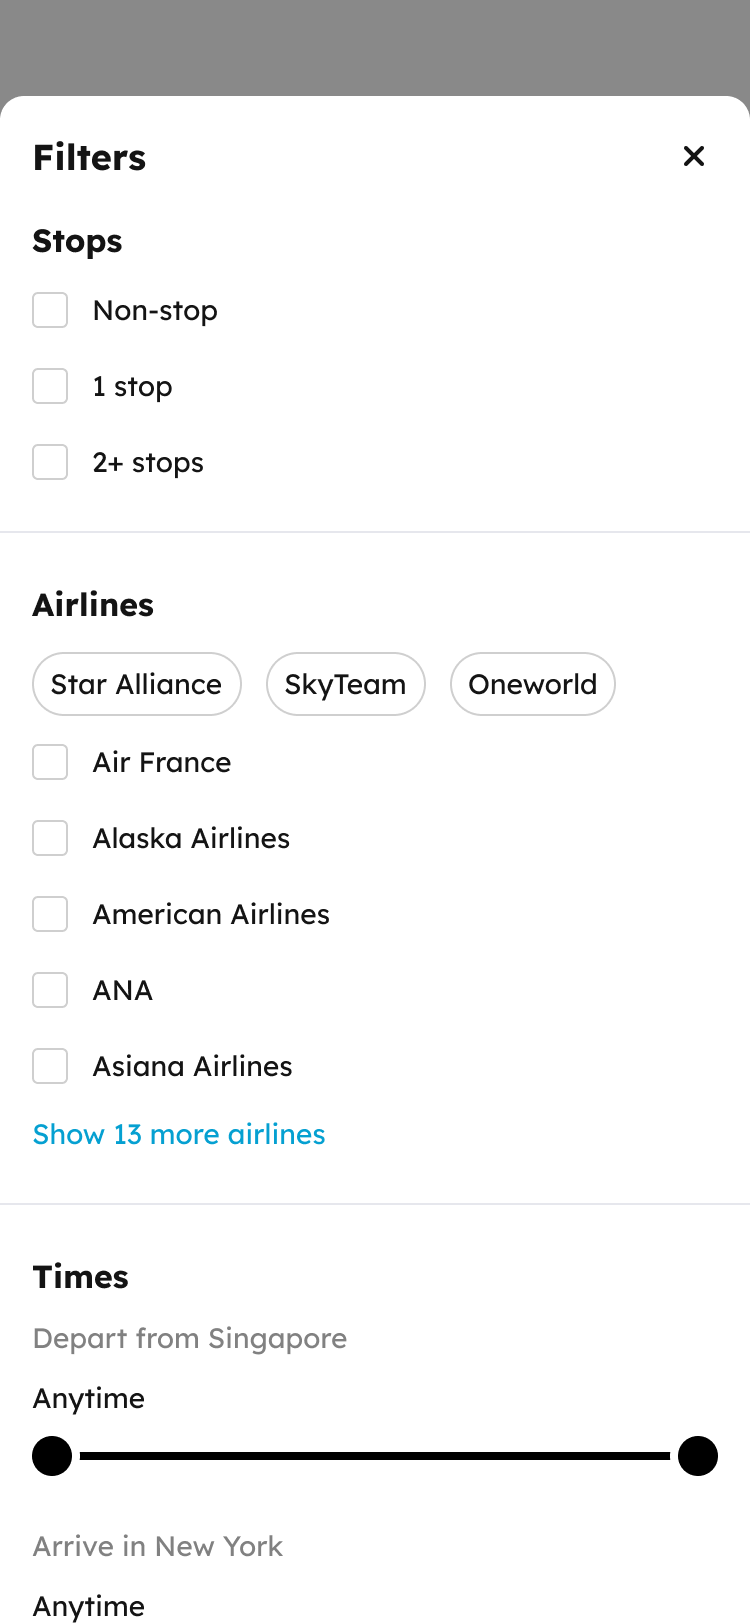Check the Asiana Airlines box

[50, 1066]
